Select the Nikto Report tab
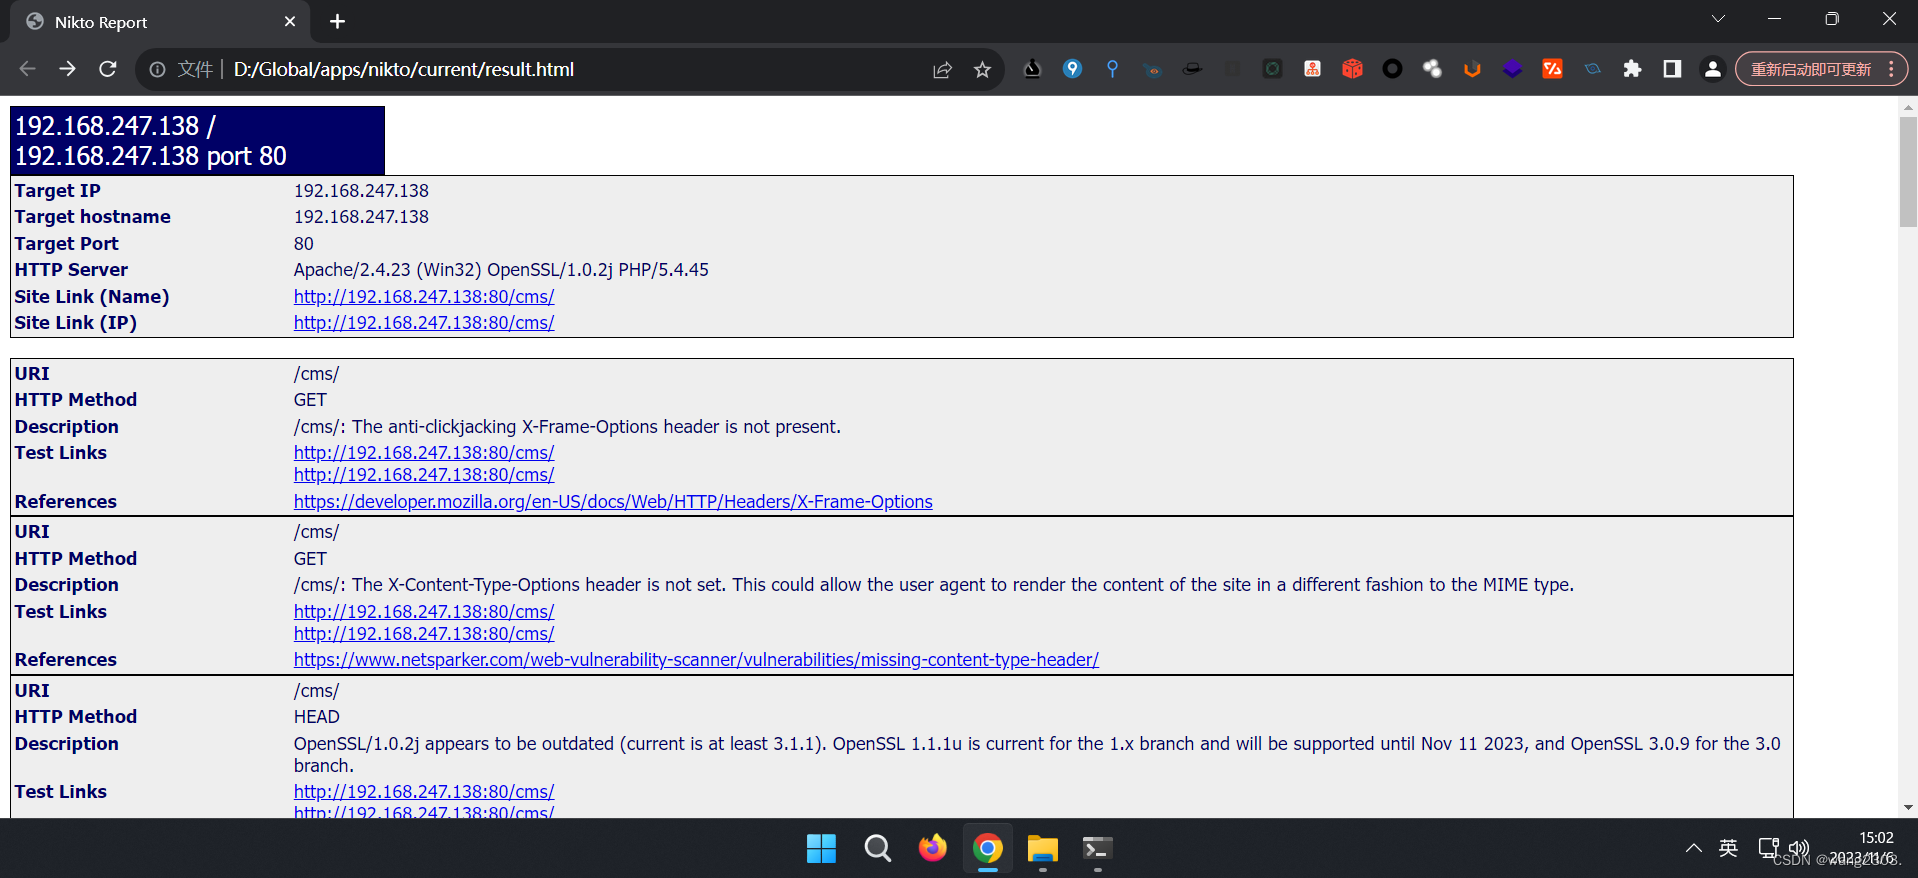Screen dimensions: 1918x878 pos(160,22)
